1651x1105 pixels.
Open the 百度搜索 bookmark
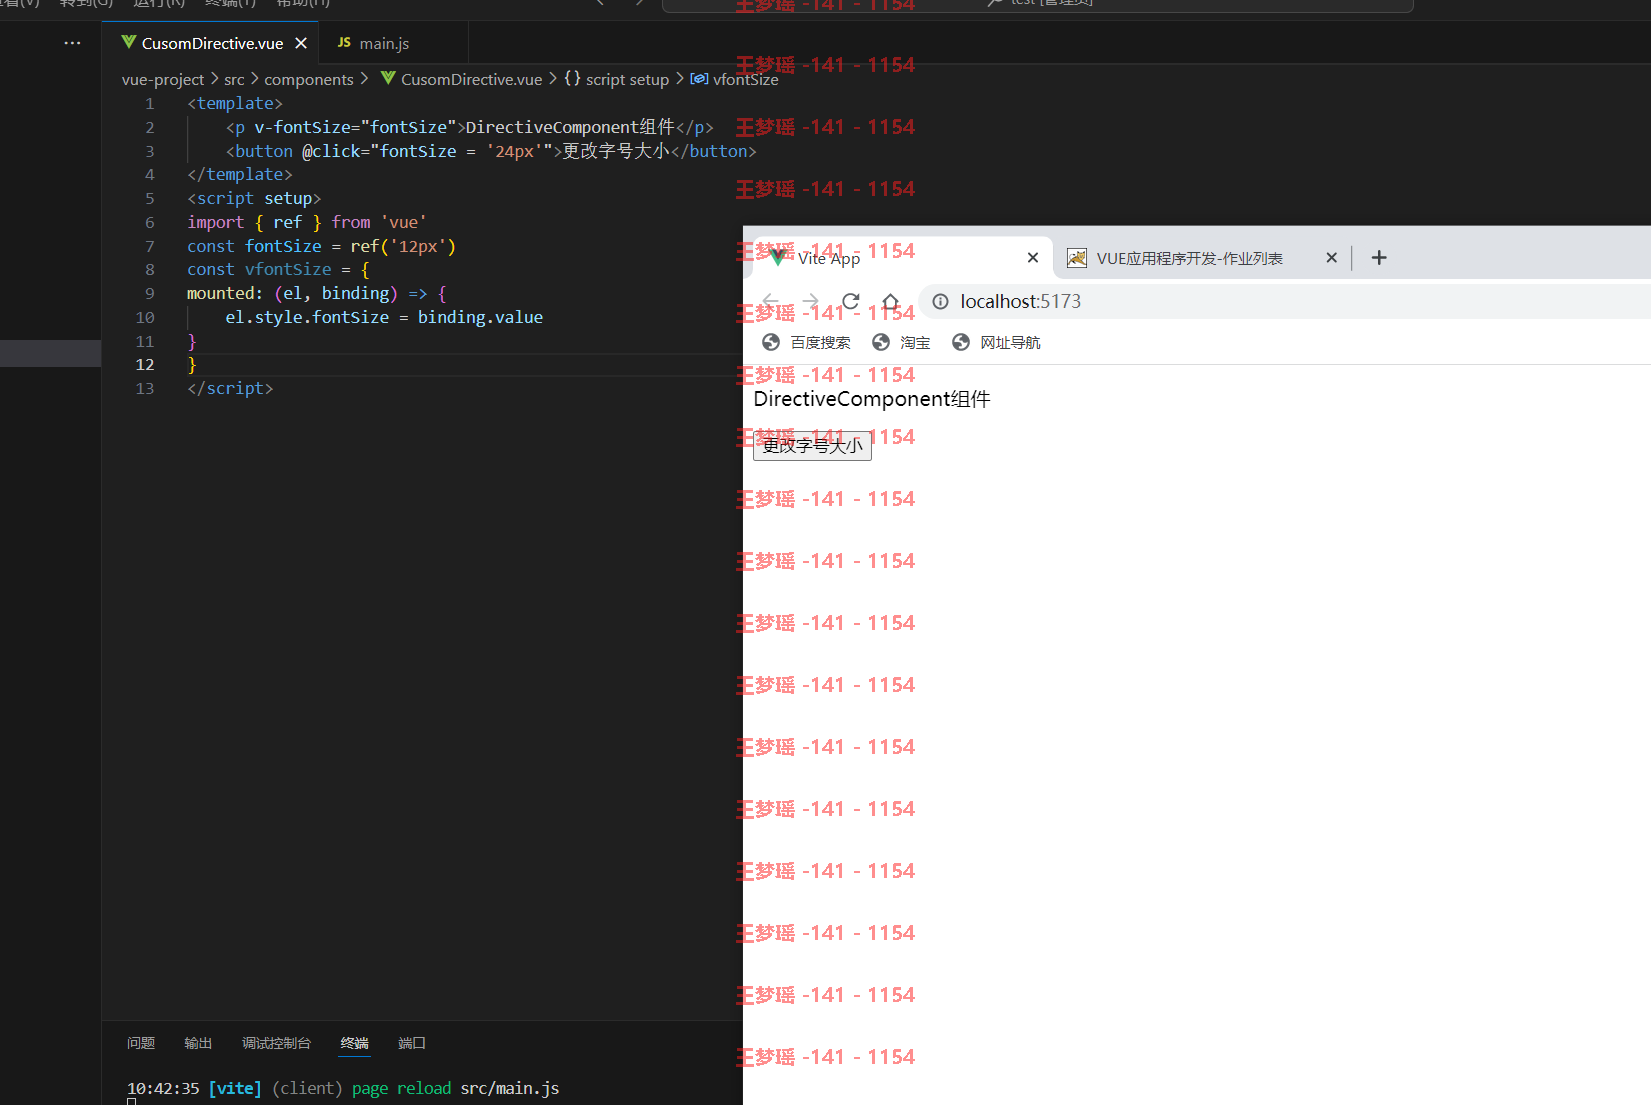tap(806, 342)
